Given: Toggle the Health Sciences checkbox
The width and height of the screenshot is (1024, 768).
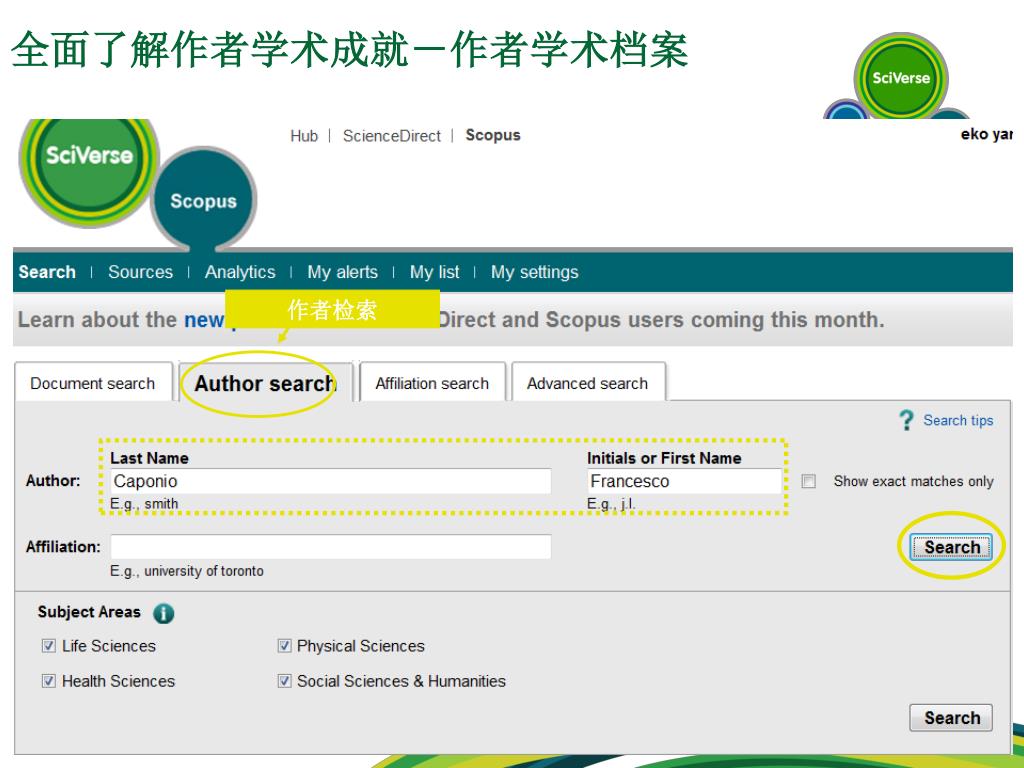Looking at the screenshot, I should [x=49, y=681].
